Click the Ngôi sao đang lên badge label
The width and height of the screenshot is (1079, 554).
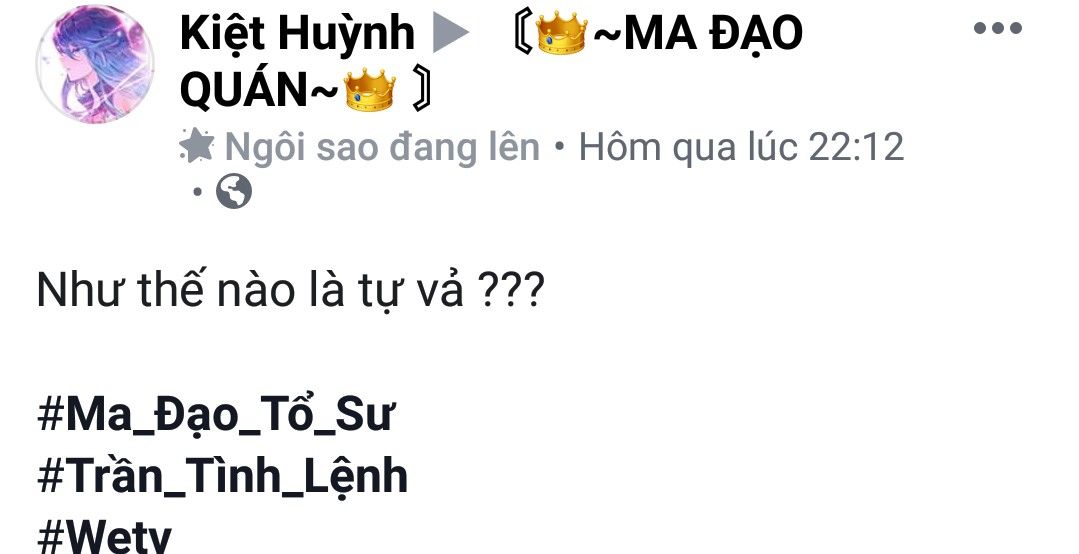383,147
